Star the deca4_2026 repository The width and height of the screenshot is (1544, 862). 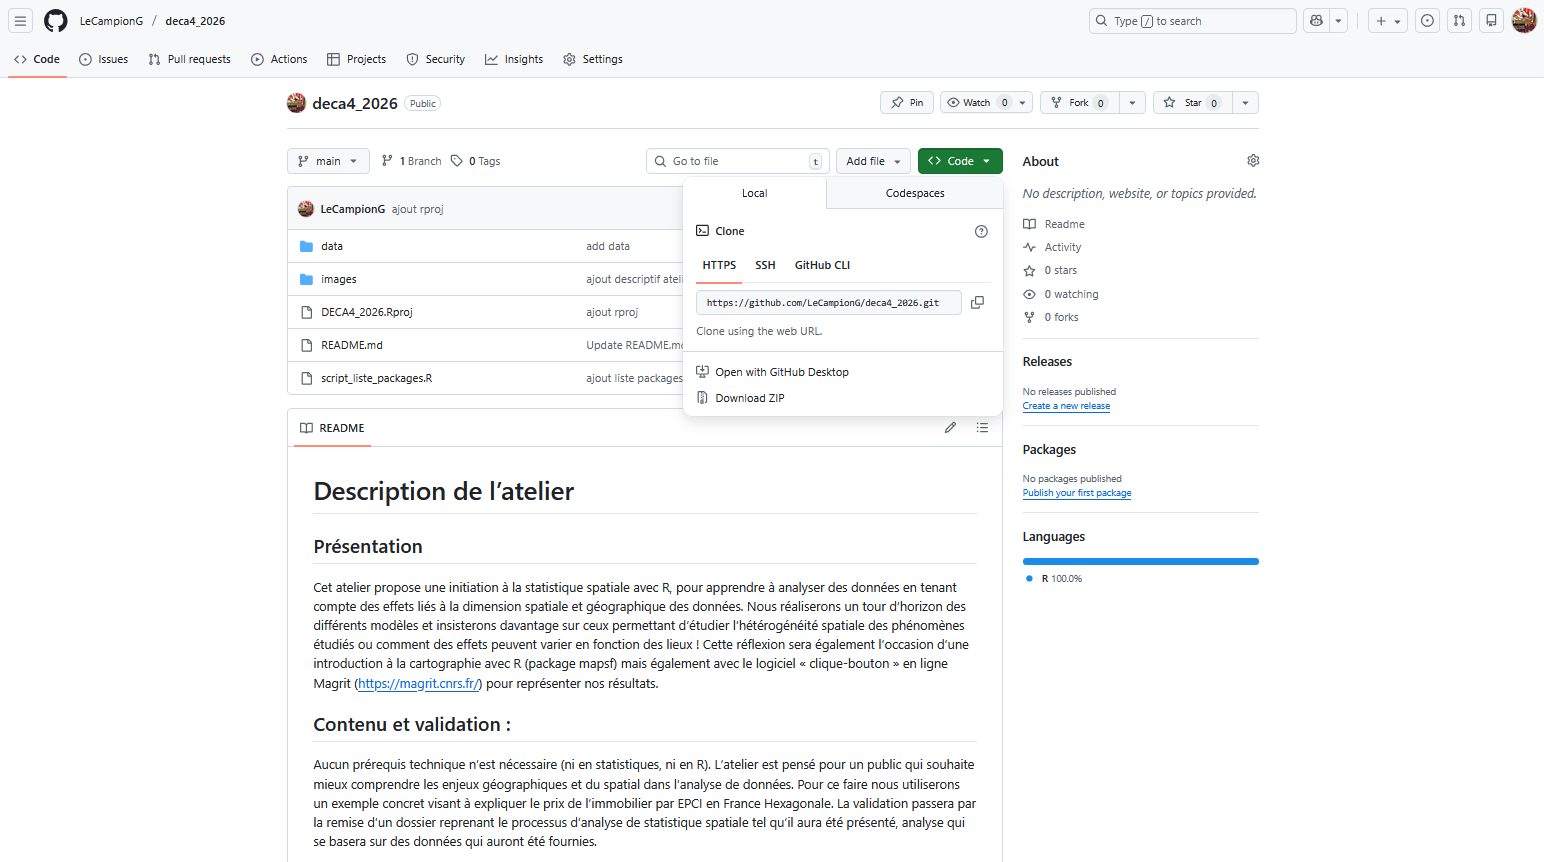[x=1186, y=103]
